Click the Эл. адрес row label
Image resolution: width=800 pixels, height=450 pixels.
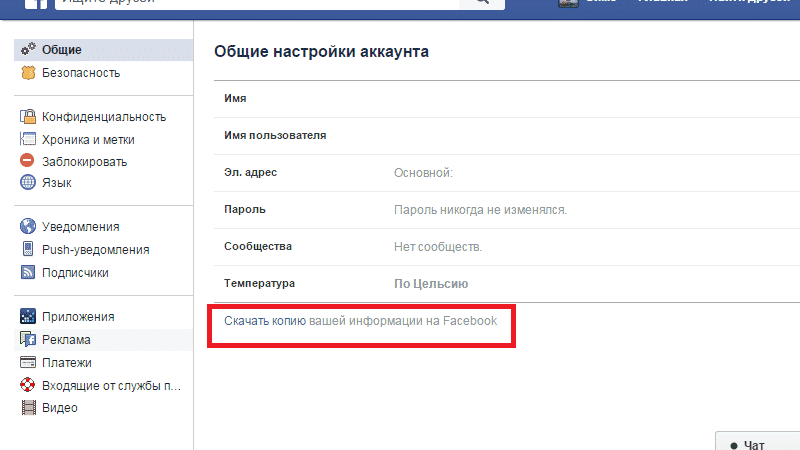click(250, 172)
